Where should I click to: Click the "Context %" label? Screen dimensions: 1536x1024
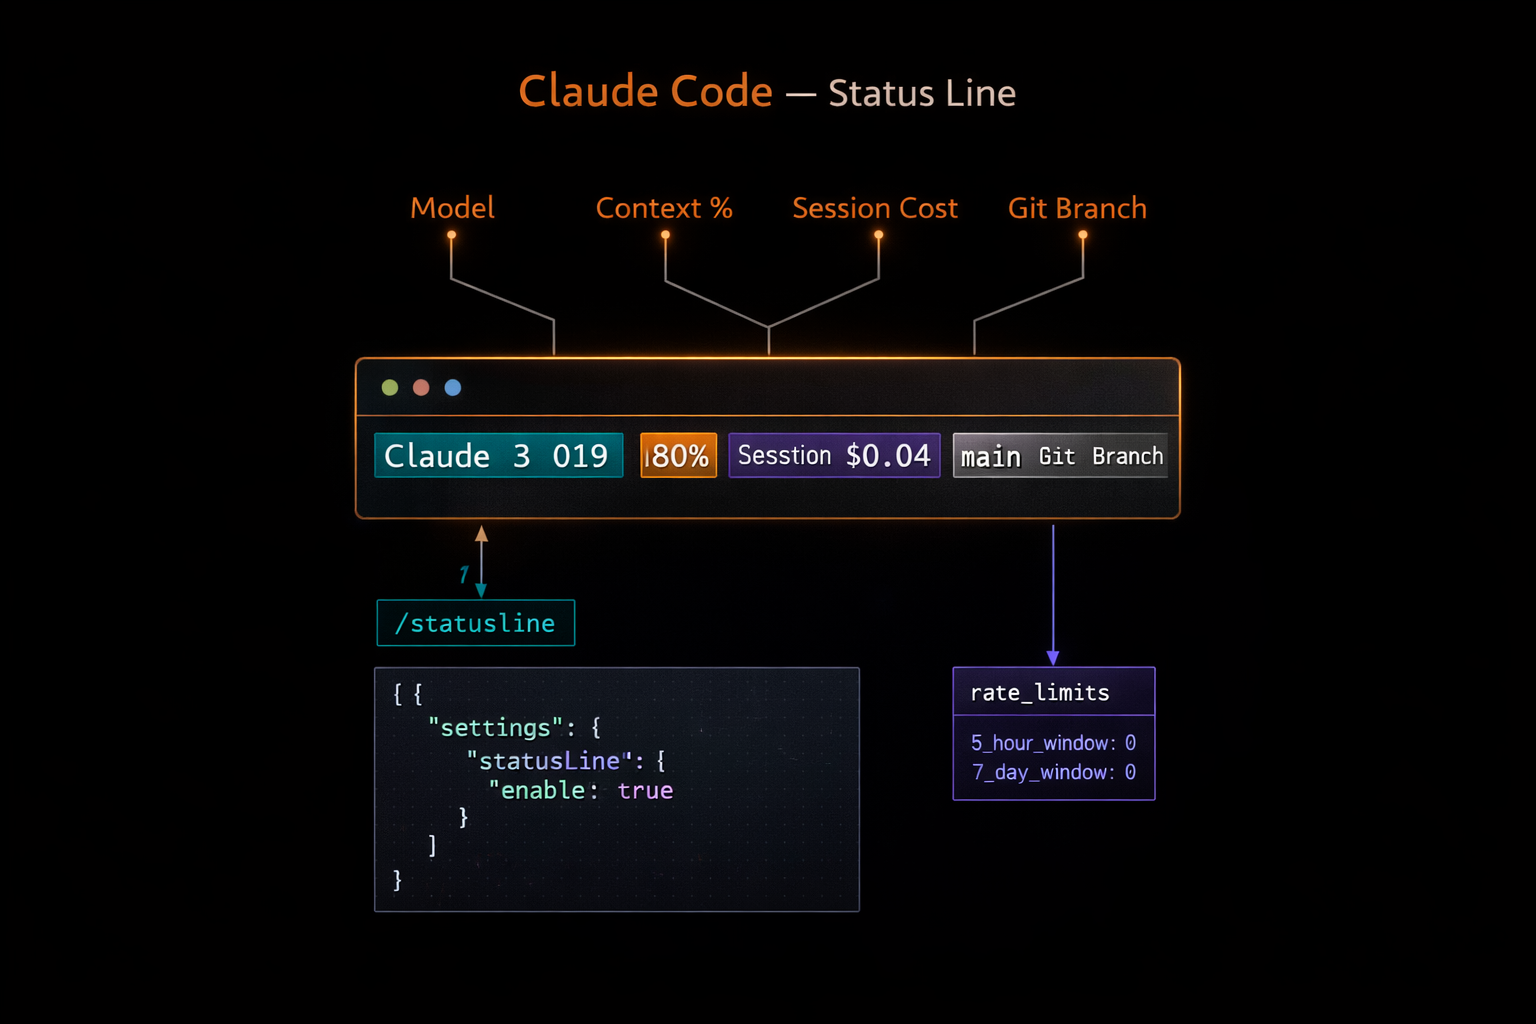coord(664,208)
